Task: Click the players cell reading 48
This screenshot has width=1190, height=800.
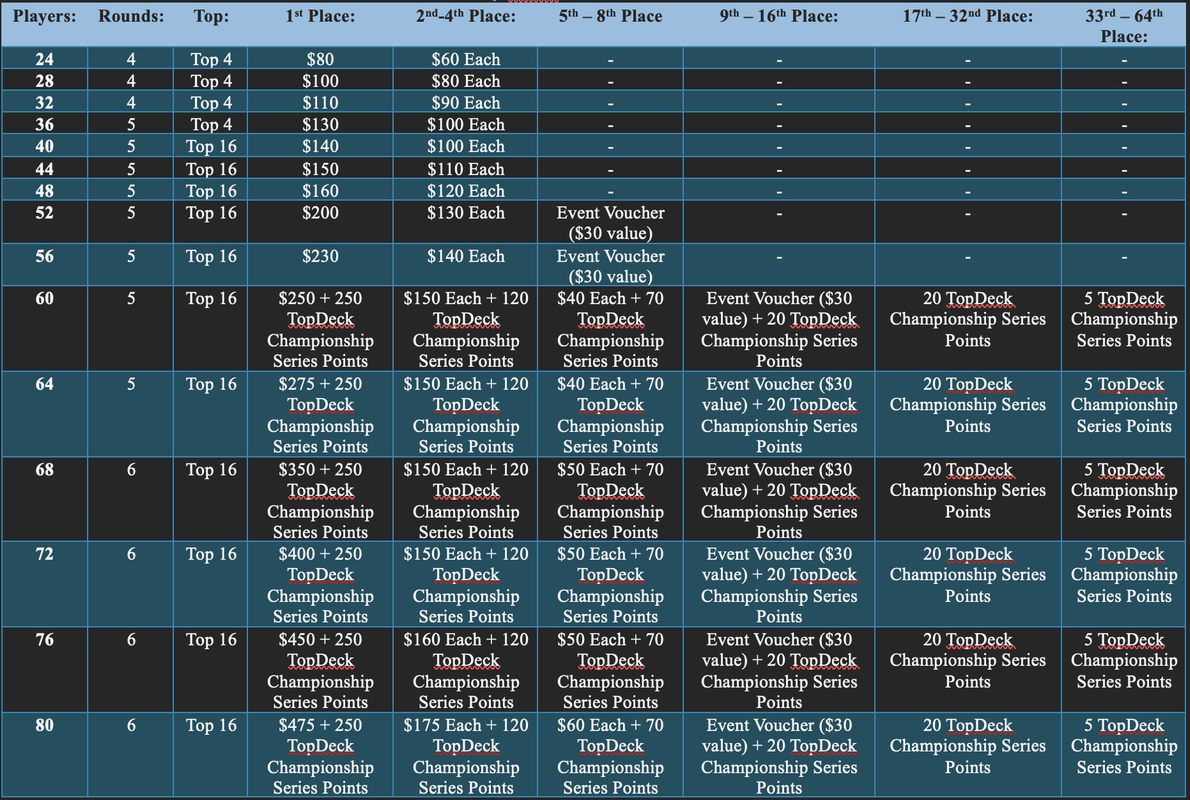Action: tap(45, 191)
